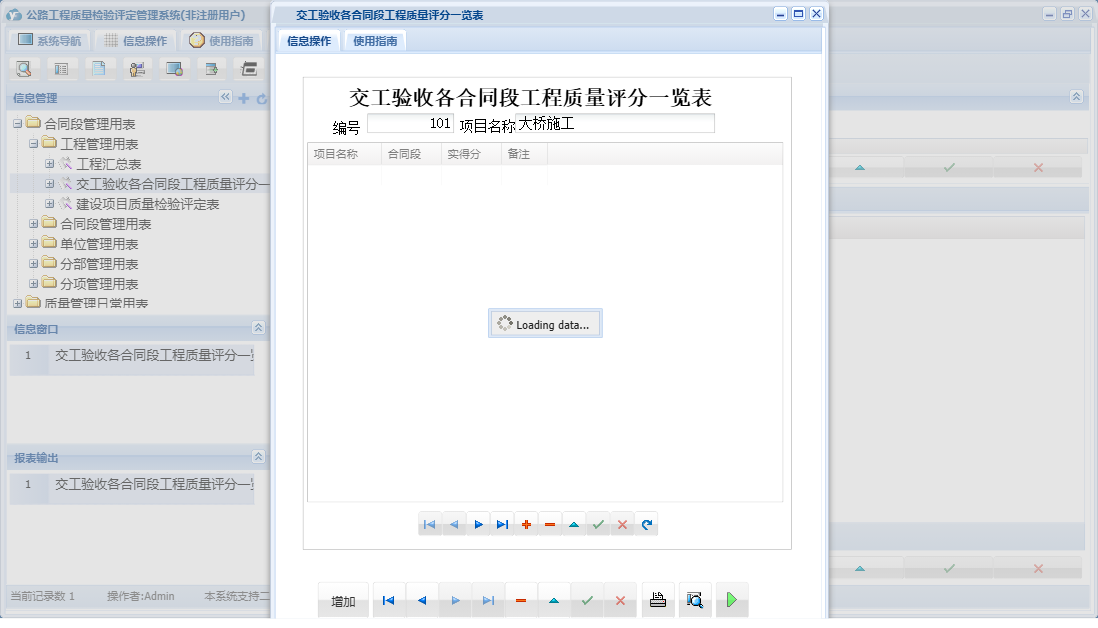Open print preview from the bottom toolbar

pyautogui.click(x=694, y=599)
